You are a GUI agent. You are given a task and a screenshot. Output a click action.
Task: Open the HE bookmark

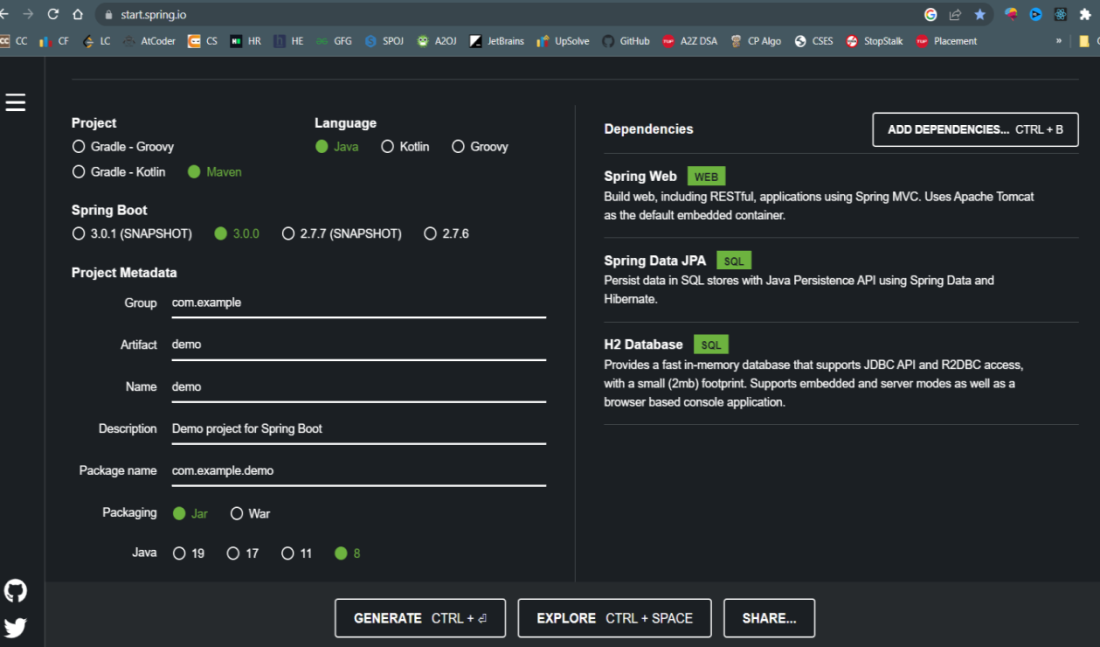pos(288,41)
